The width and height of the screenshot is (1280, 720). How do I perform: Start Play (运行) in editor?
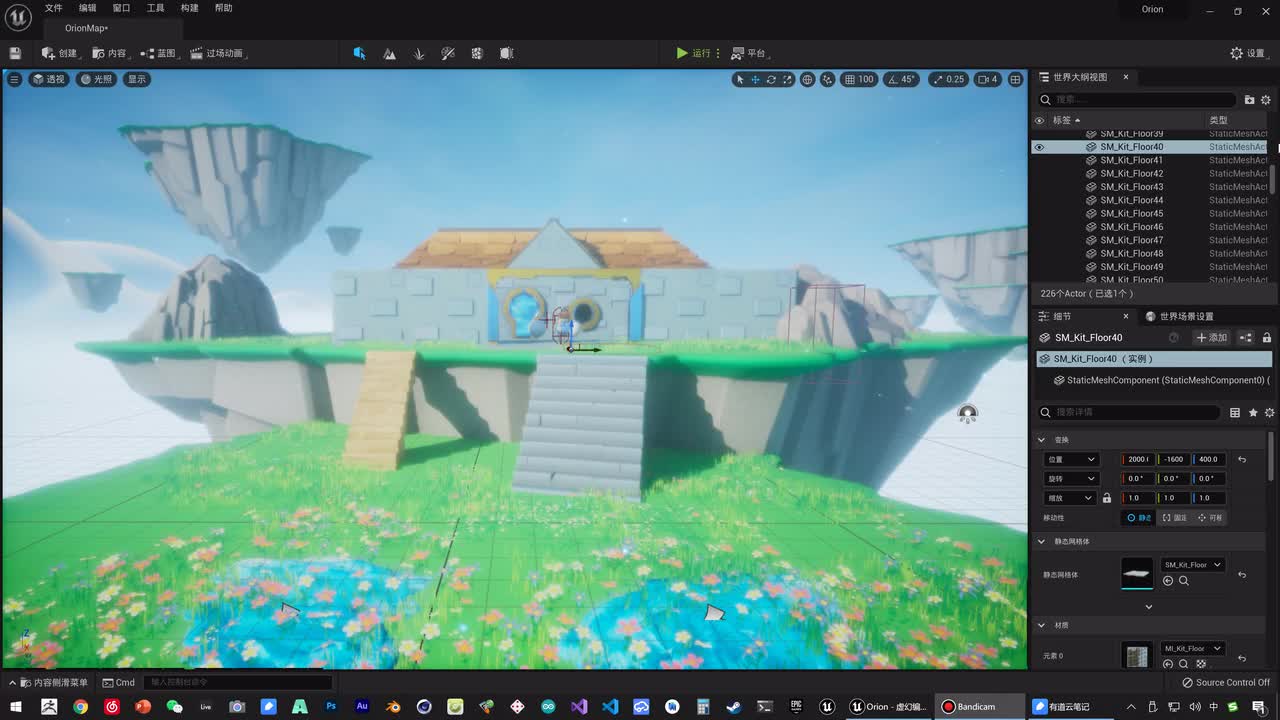693,53
